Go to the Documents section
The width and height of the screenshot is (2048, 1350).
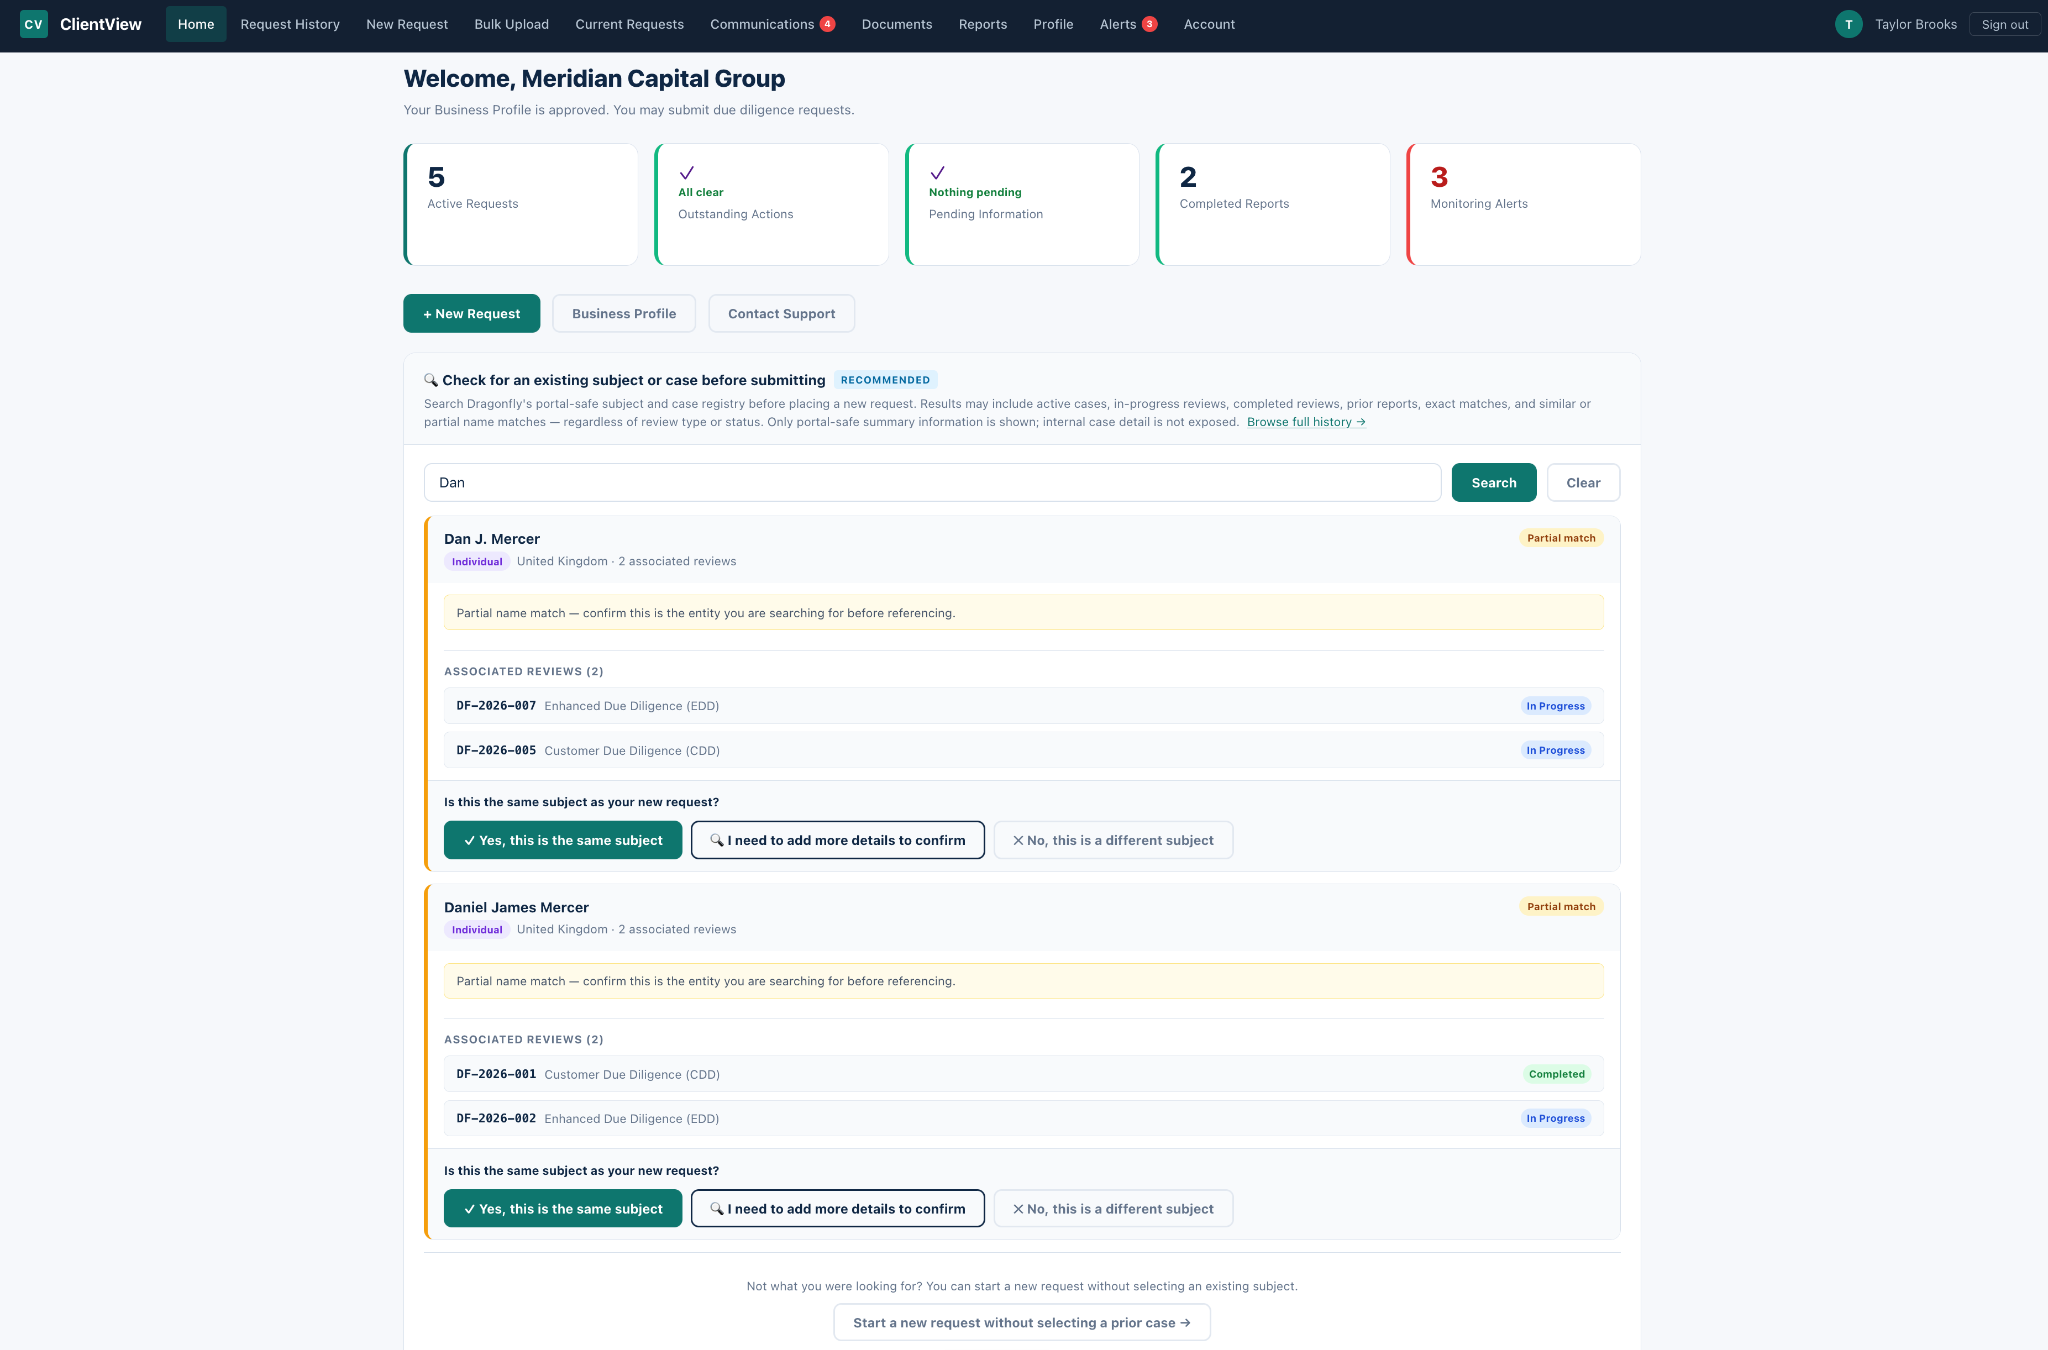pyautogui.click(x=897, y=24)
